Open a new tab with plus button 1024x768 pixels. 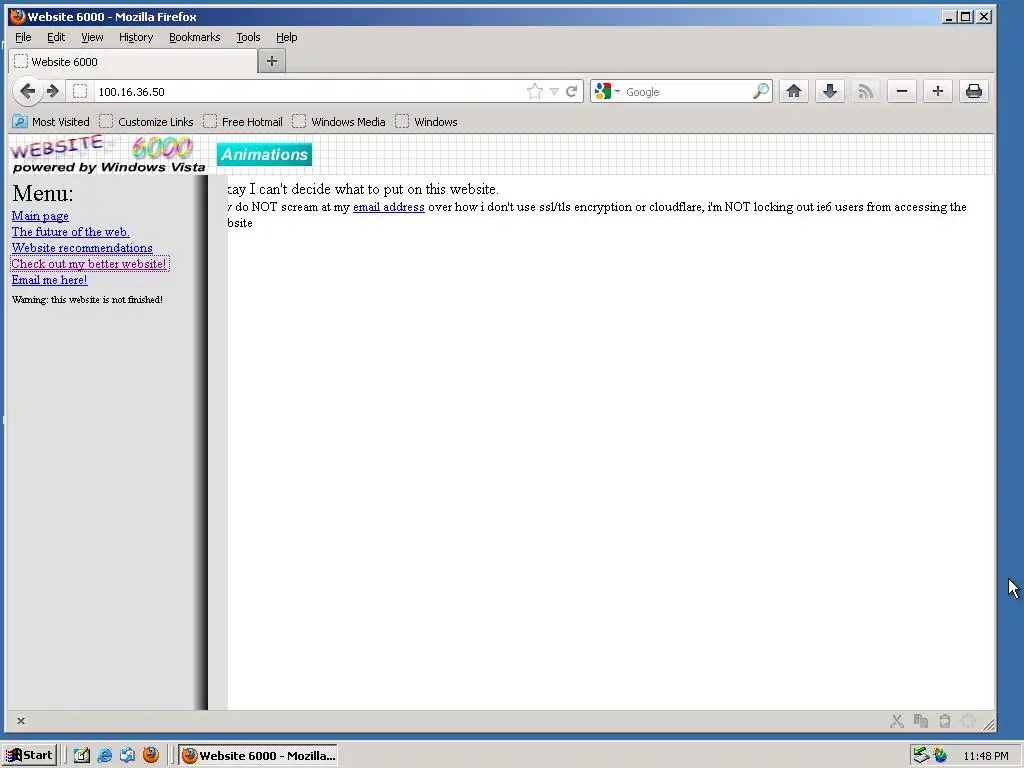[x=272, y=61]
